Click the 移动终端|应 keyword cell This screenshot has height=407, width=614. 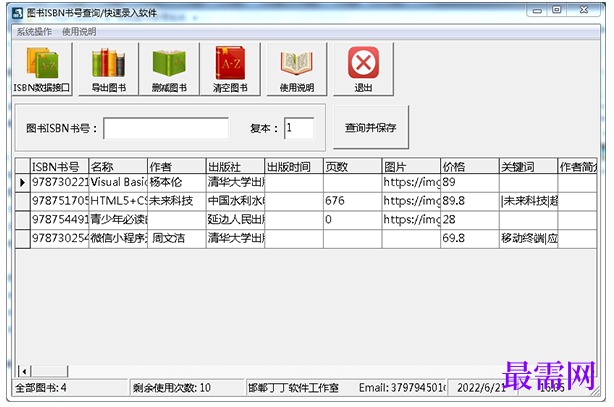click(528, 239)
